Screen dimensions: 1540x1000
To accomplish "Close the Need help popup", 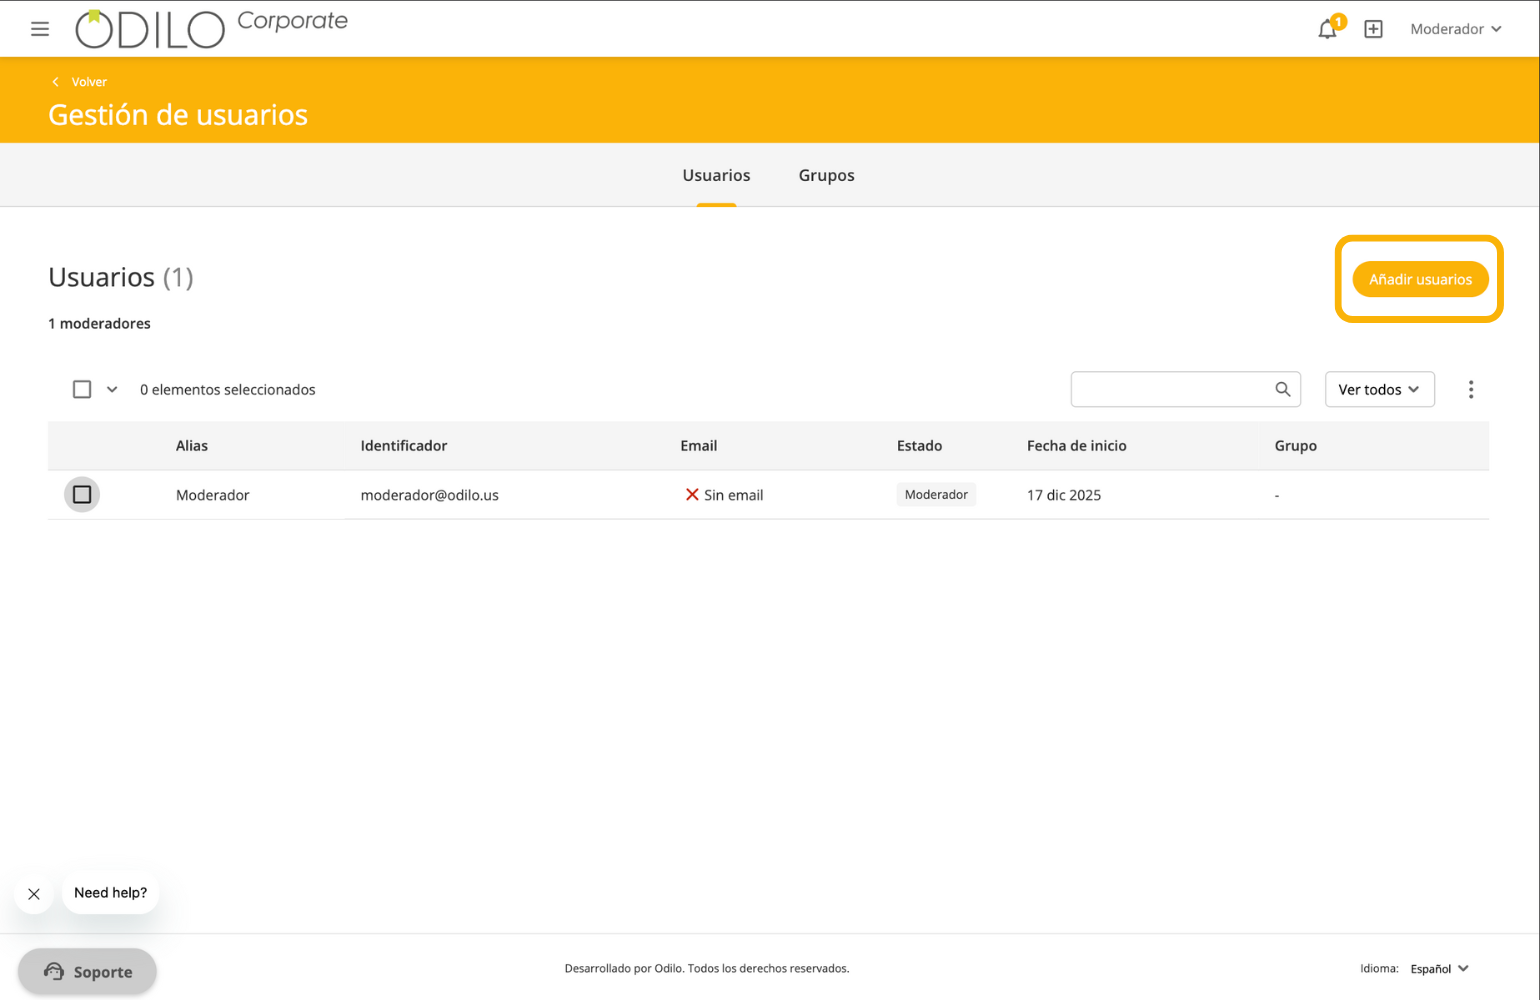I will pos(34,894).
